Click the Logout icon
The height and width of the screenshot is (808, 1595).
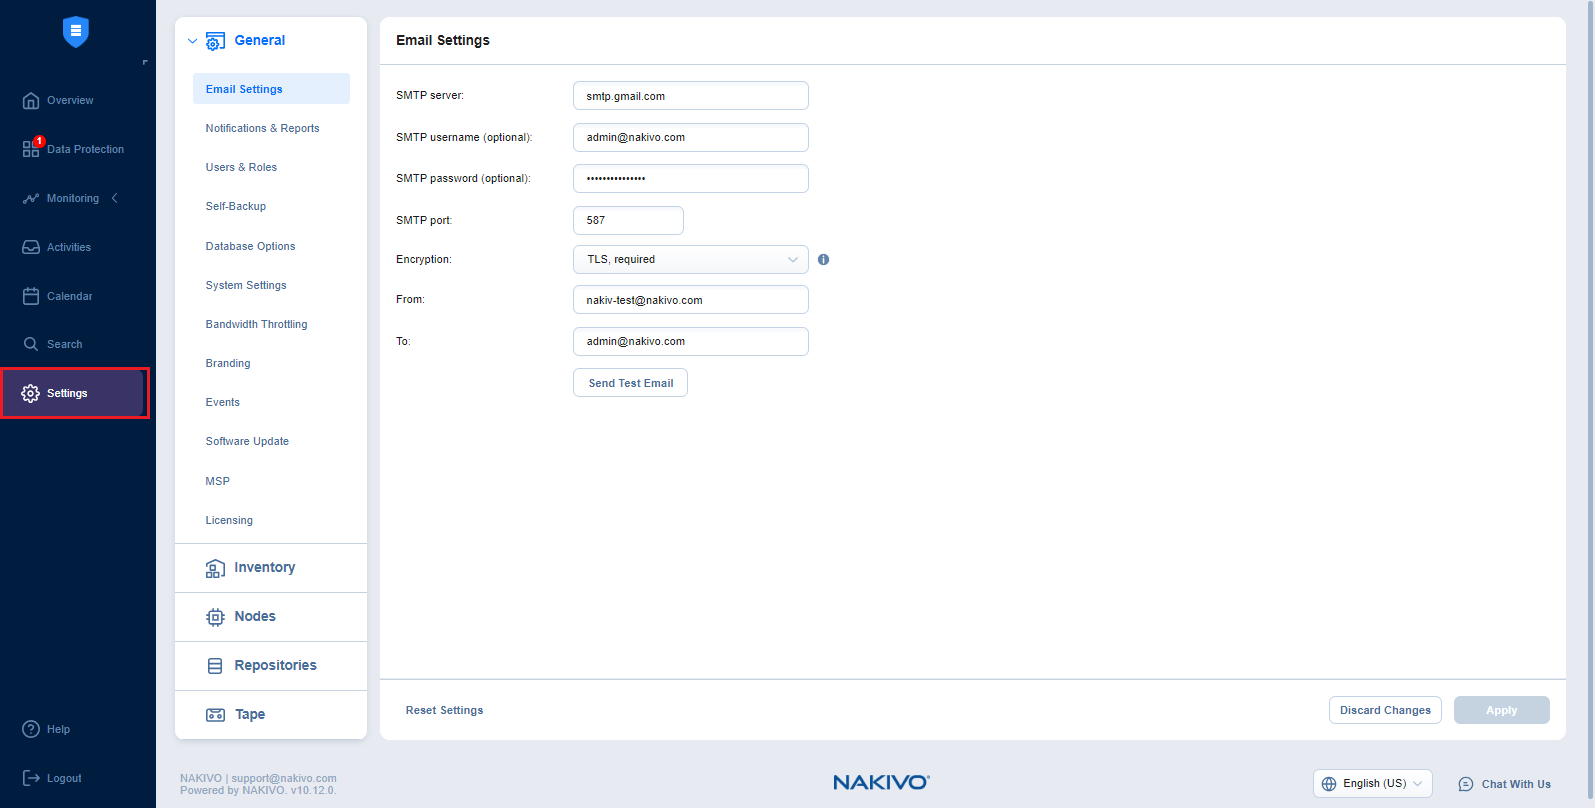point(31,778)
